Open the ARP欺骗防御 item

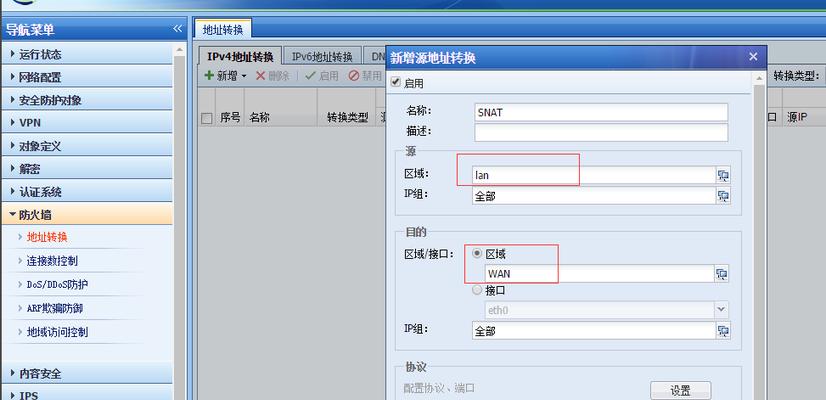pyautogui.click(x=54, y=308)
